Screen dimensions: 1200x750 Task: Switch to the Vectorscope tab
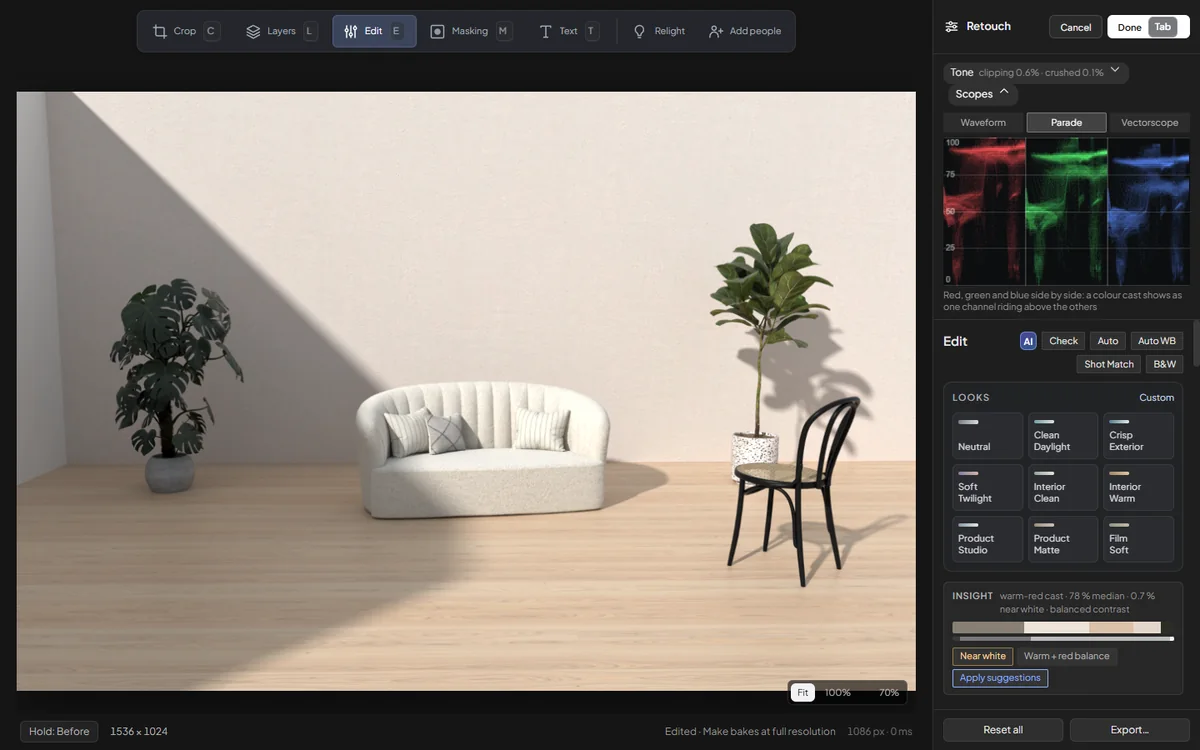pyautogui.click(x=1149, y=122)
